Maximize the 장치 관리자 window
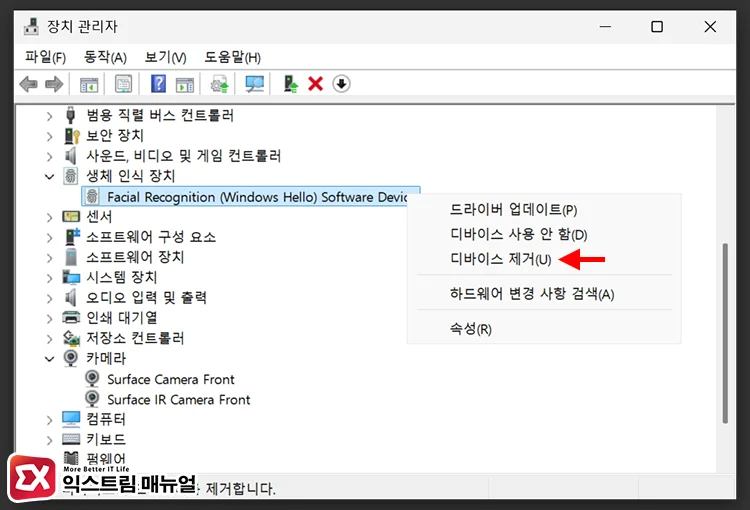The height and width of the screenshot is (510, 750). point(657,26)
